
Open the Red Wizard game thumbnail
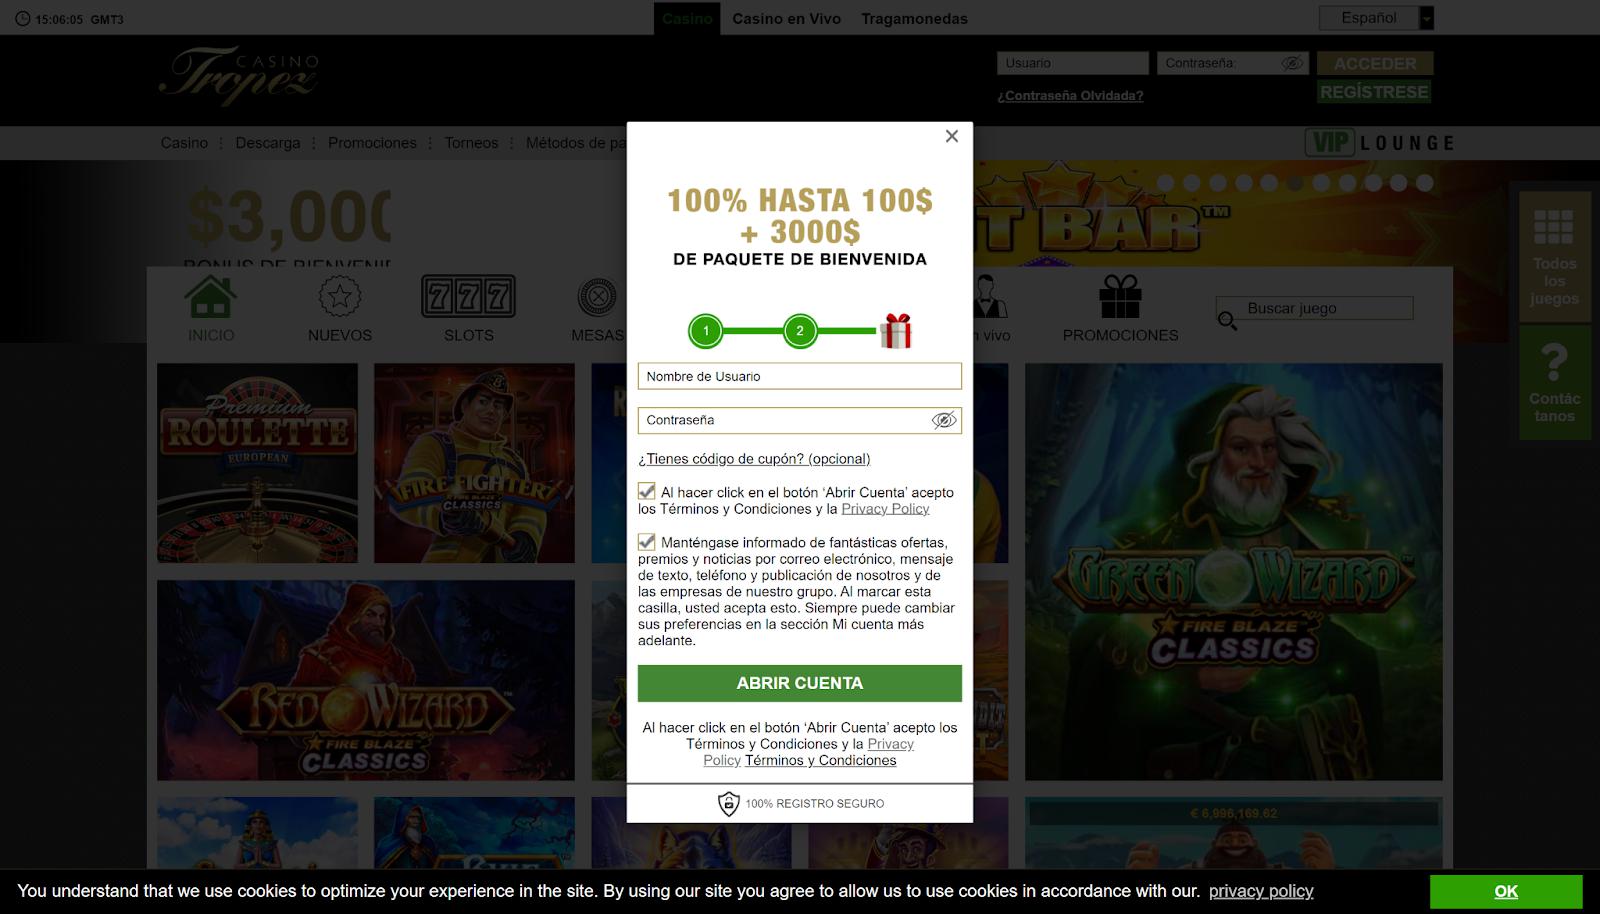click(x=366, y=680)
